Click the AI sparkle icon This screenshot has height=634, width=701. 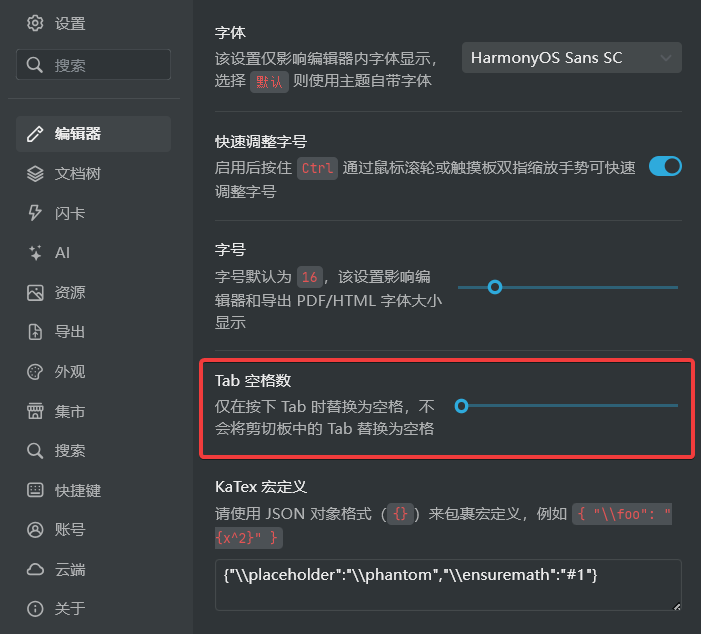[35, 253]
